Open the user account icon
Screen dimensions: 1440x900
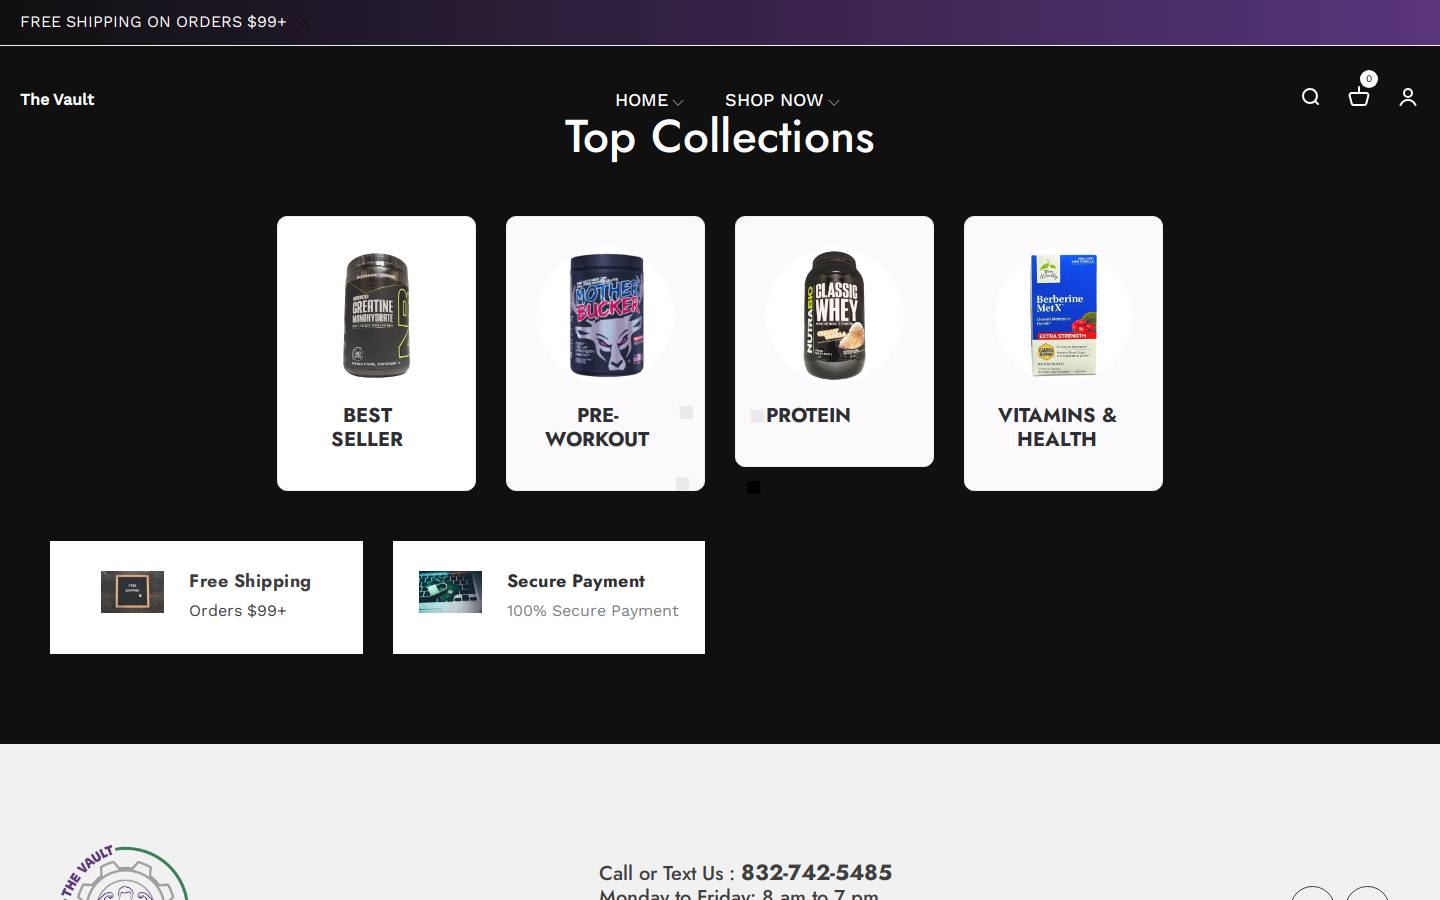pyautogui.click(x=1407, y=97)
